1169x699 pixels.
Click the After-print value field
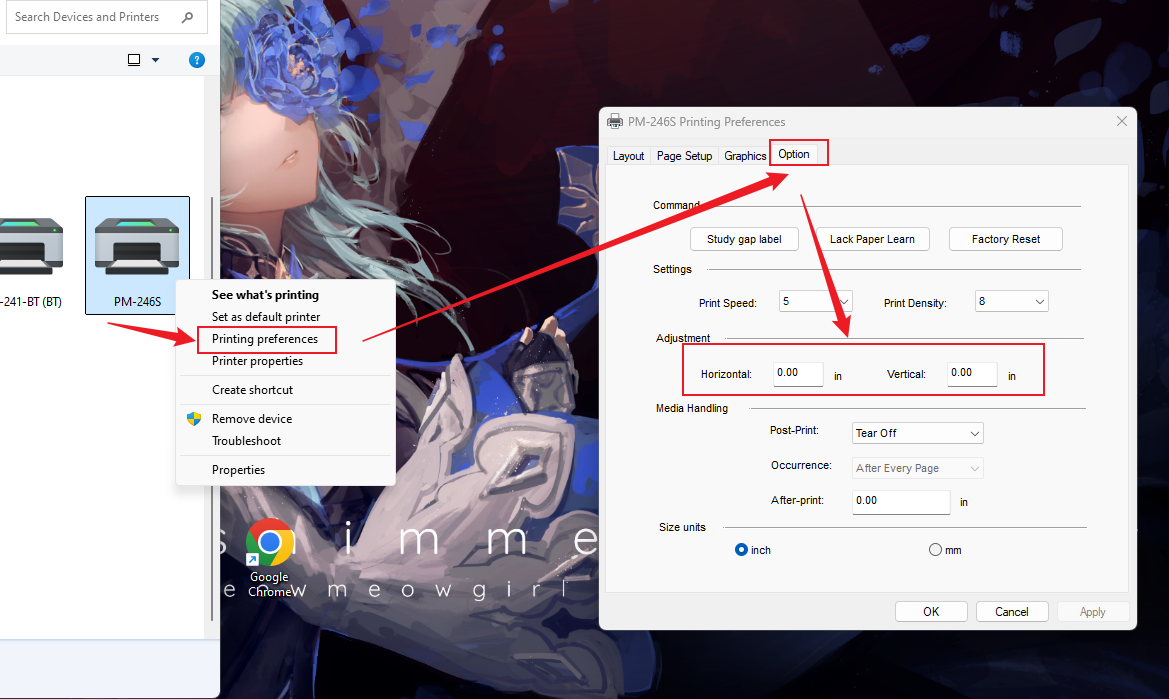click(901, 502)
